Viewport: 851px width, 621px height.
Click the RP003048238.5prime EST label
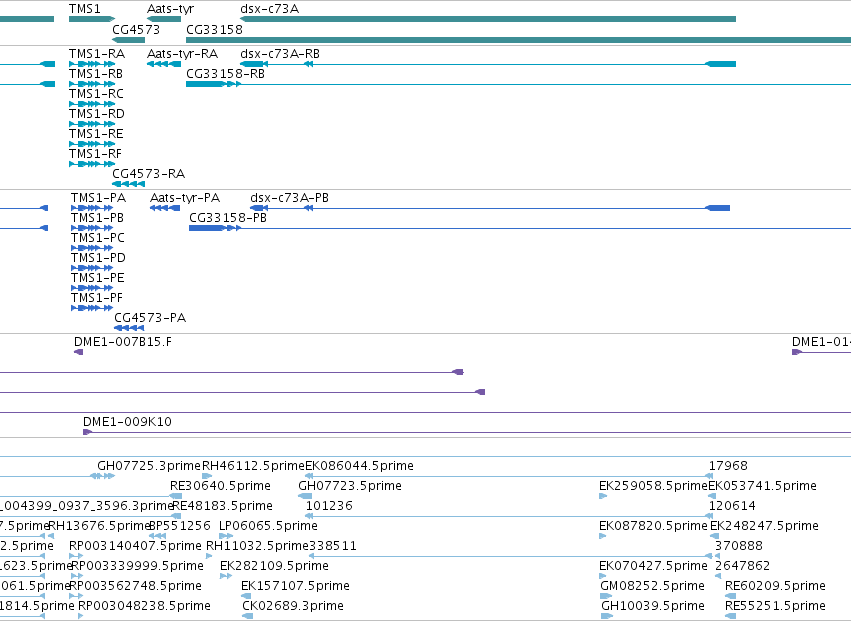point(144,606)
